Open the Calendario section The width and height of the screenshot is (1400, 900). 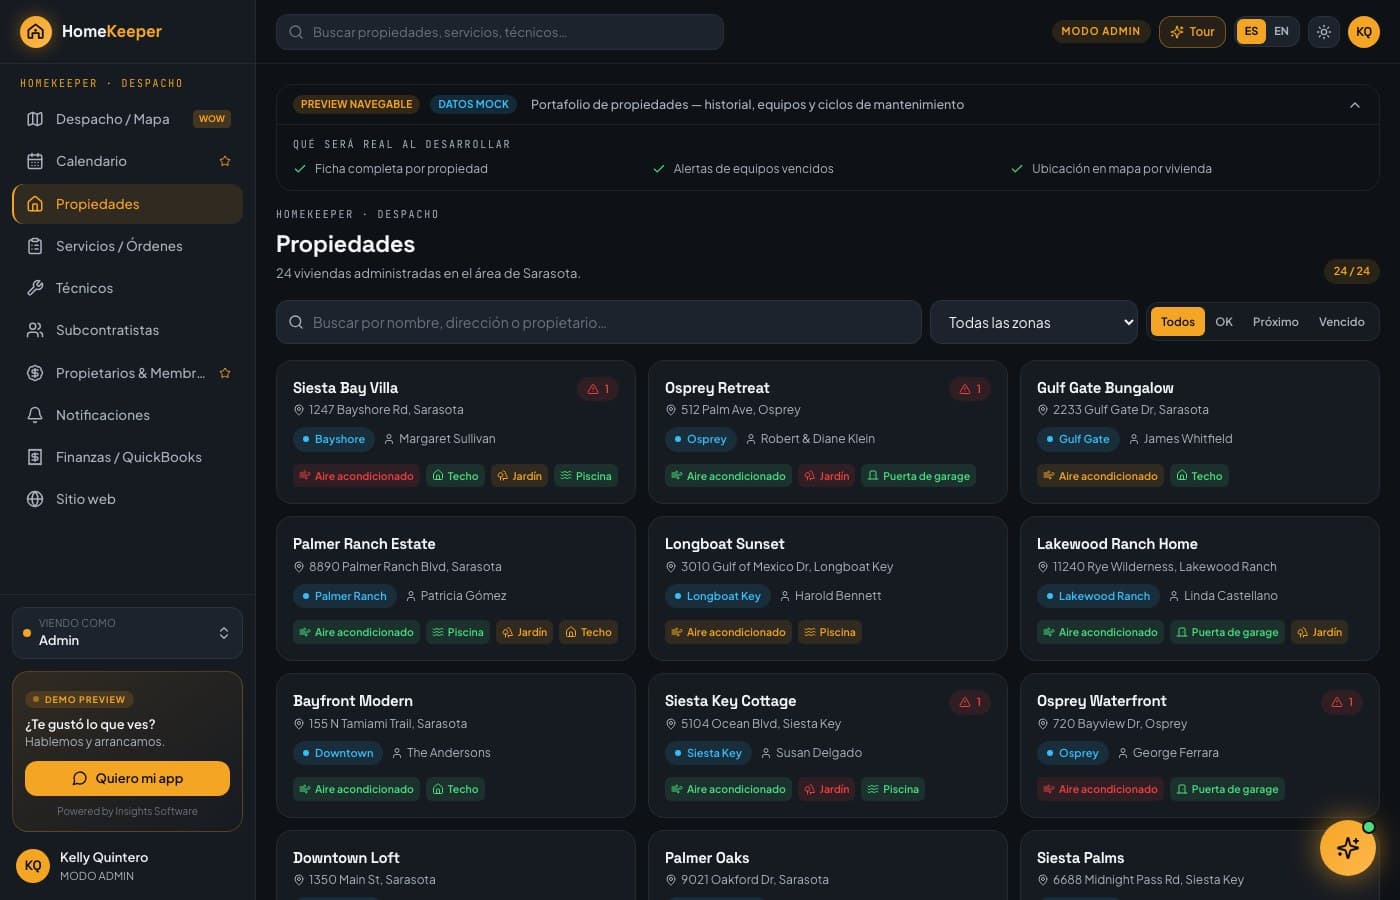127,161
